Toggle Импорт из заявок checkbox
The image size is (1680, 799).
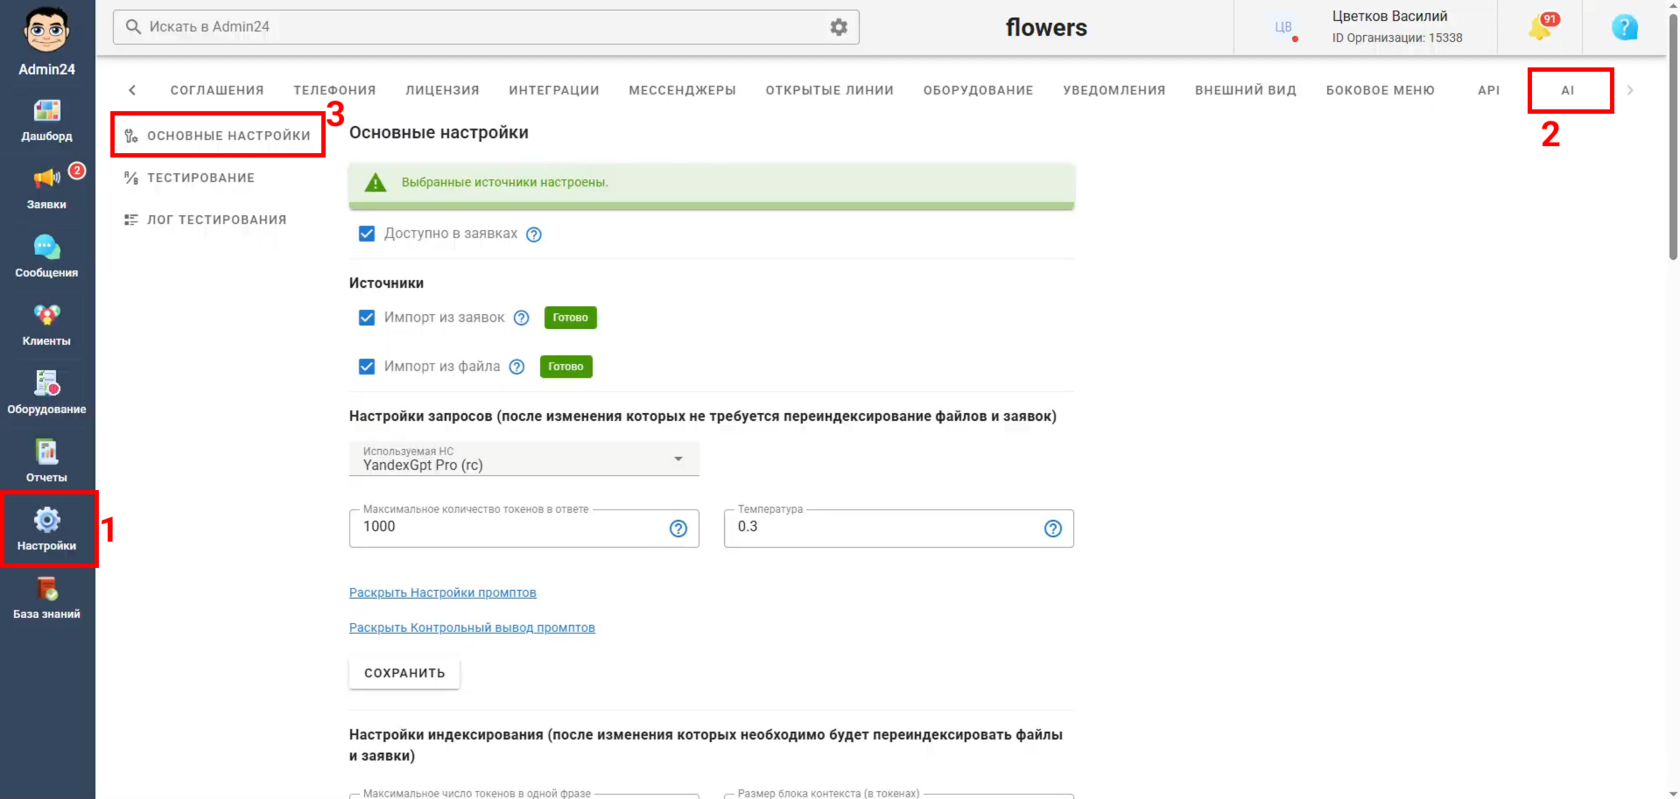[367, 318]
